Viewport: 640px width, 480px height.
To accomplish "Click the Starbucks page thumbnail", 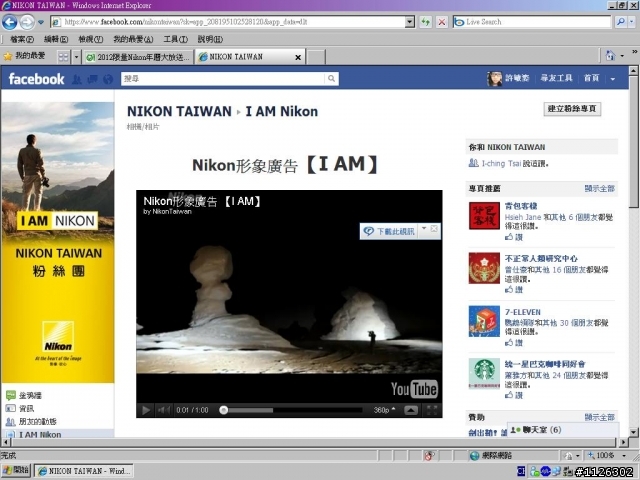I will 484,373.
